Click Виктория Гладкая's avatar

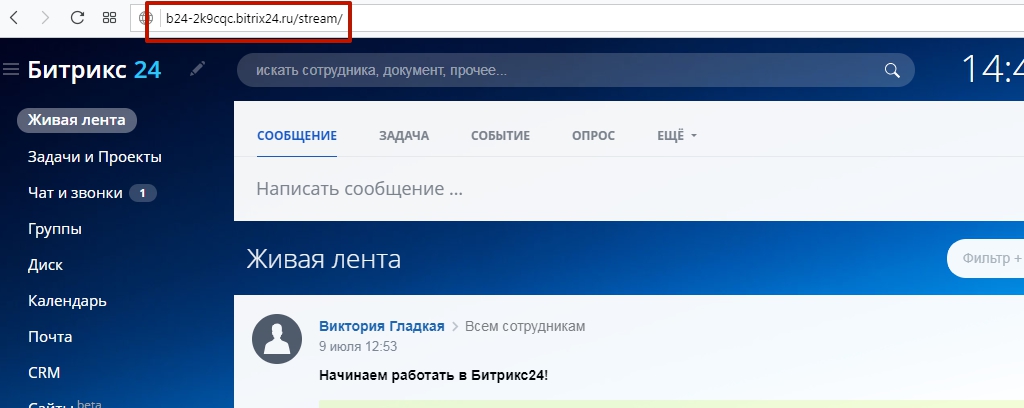(277, 339)
